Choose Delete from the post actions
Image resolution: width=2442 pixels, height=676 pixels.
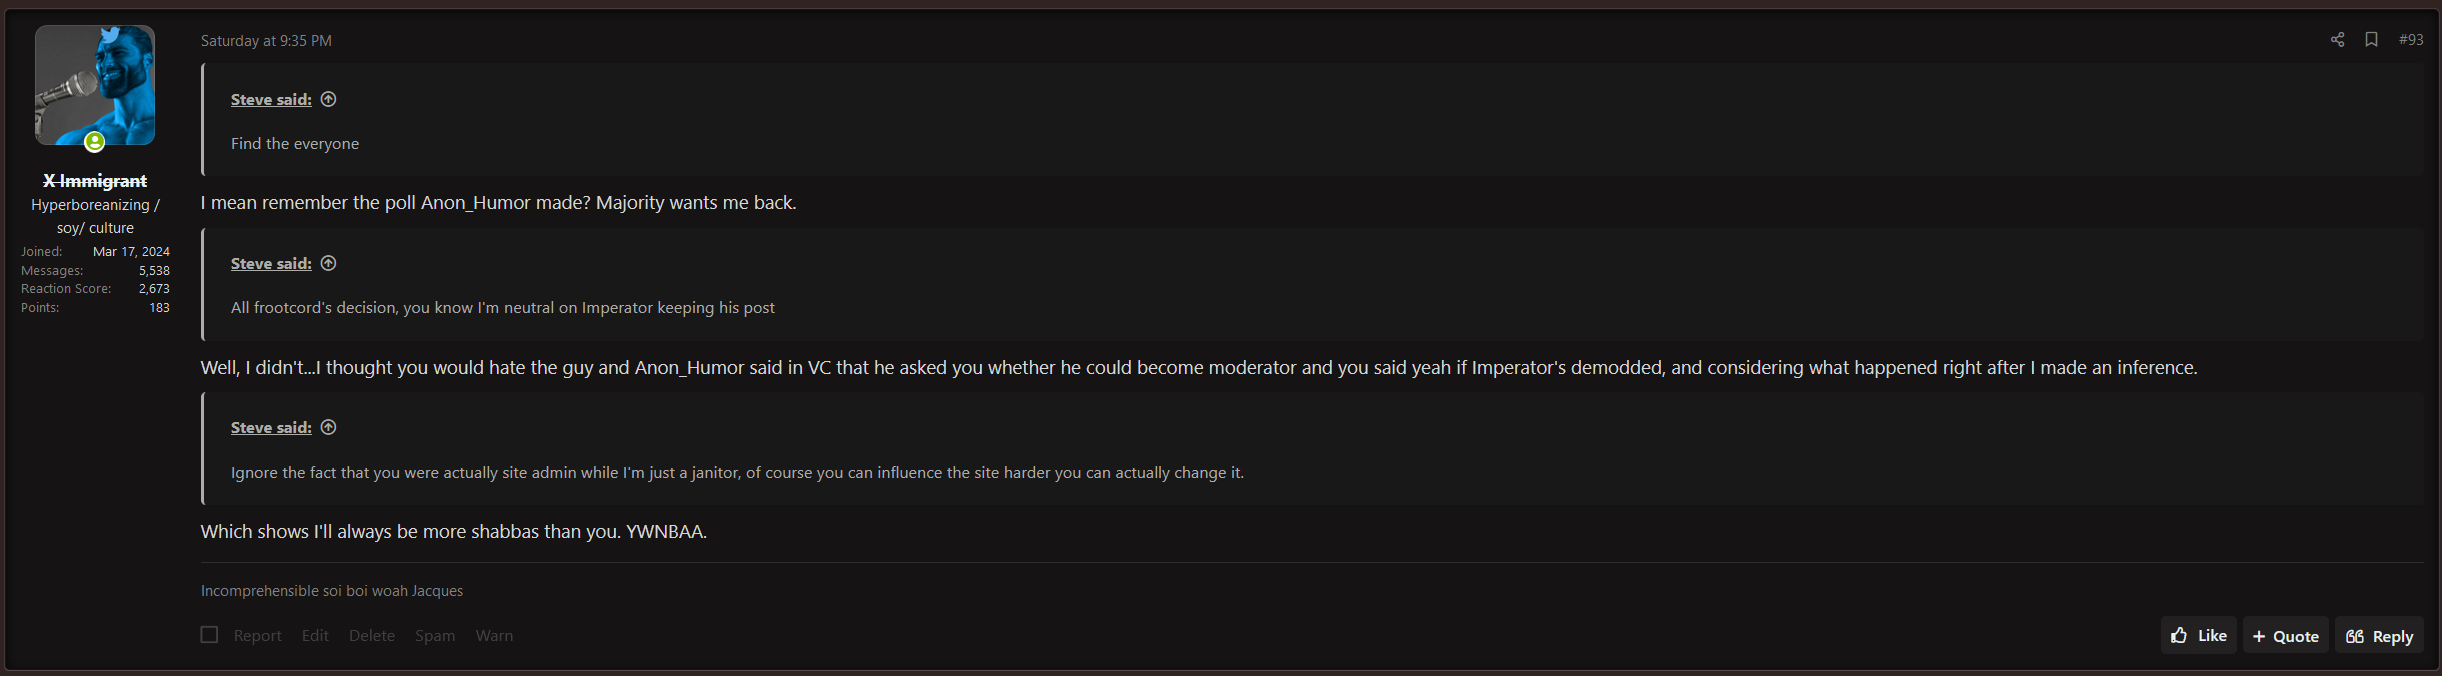(372, 636)
